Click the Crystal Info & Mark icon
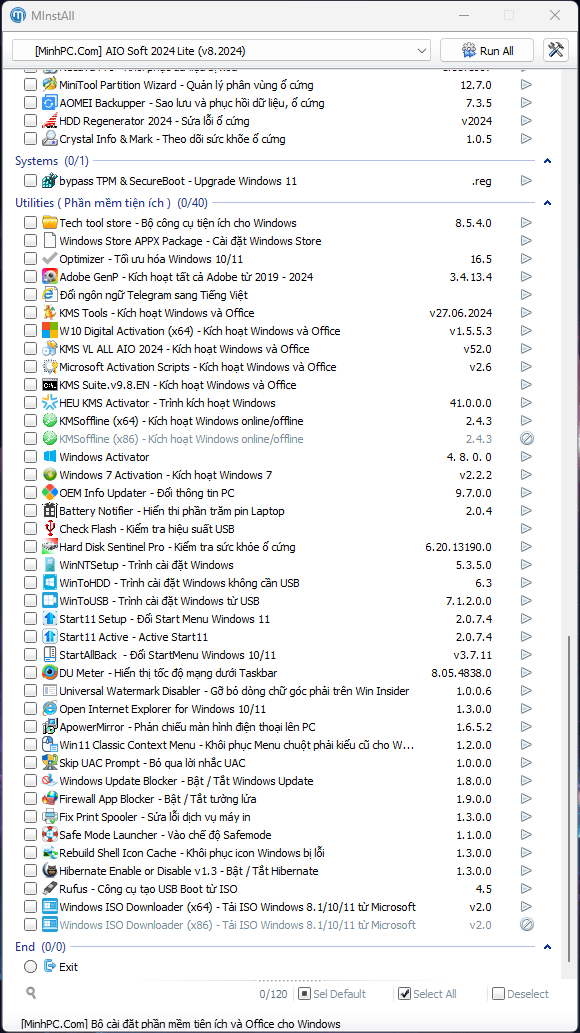This screenshot has width=580, height=1033. pos(49,139)
